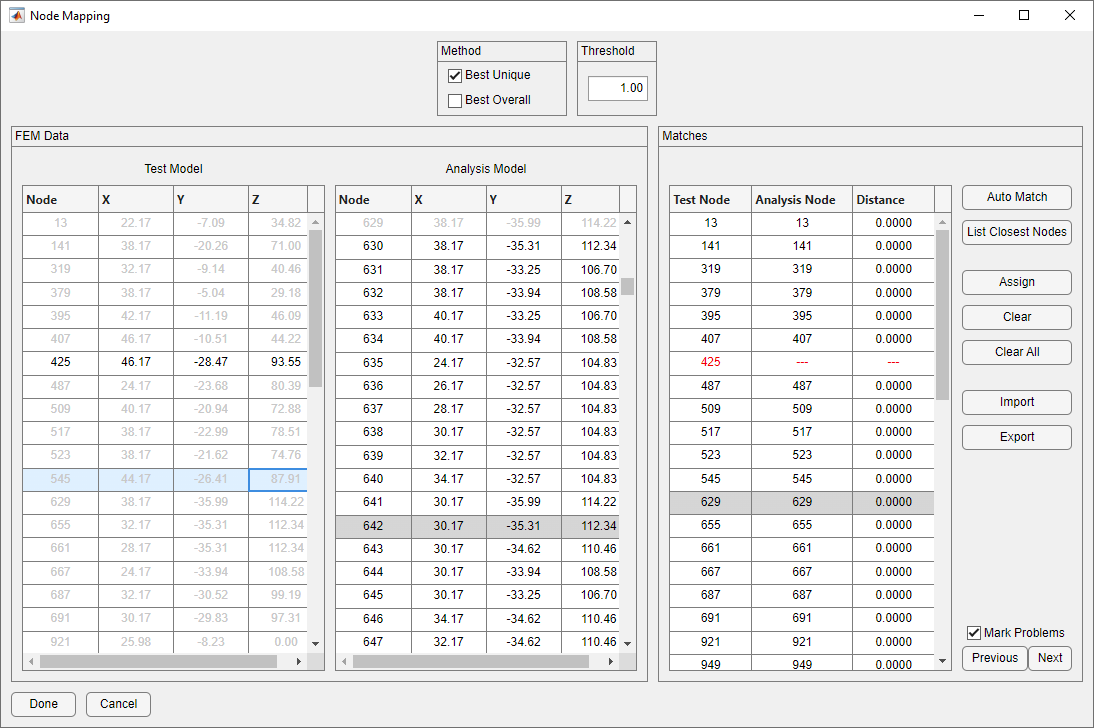This screenshot has height=728, width=1094.
Task: Enable the Best Unique method checkbox
Action: pos(455,75)
